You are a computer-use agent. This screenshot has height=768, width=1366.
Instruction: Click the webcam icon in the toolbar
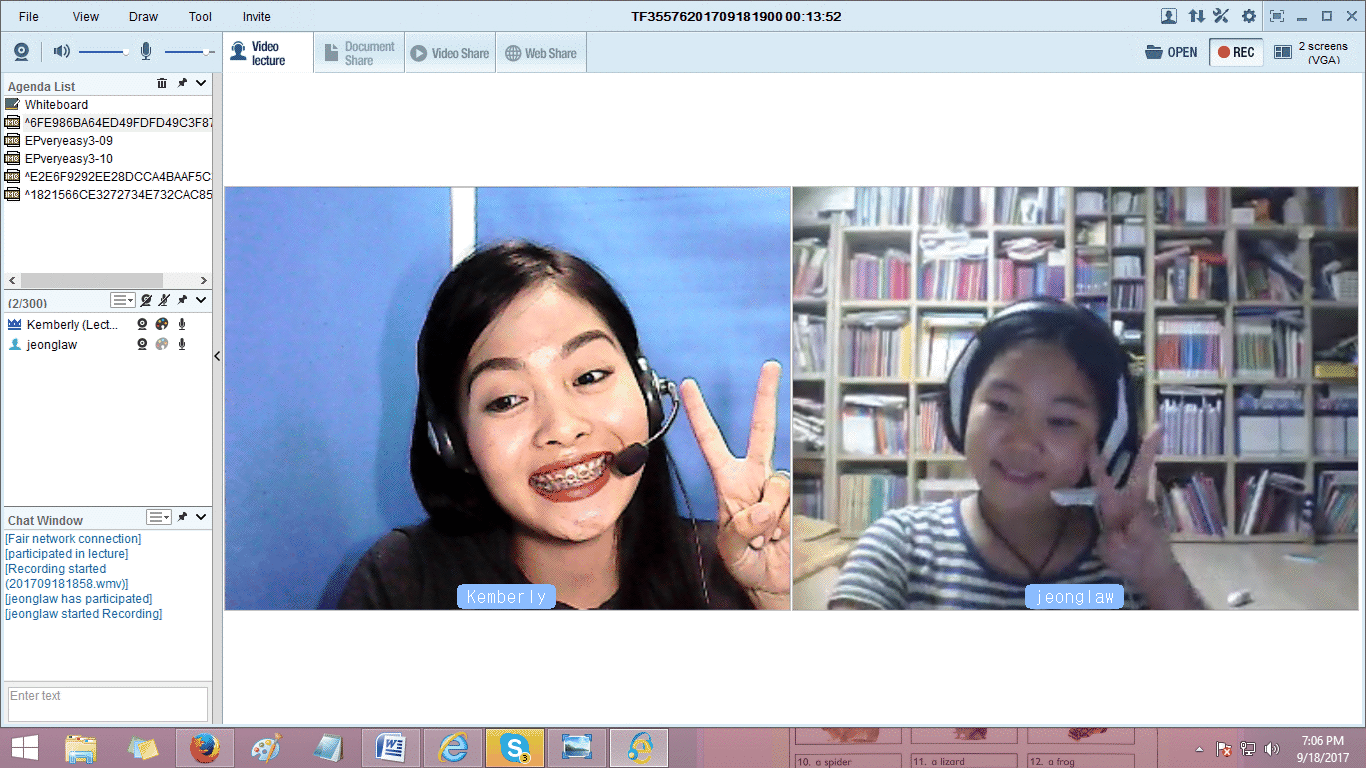21,52
